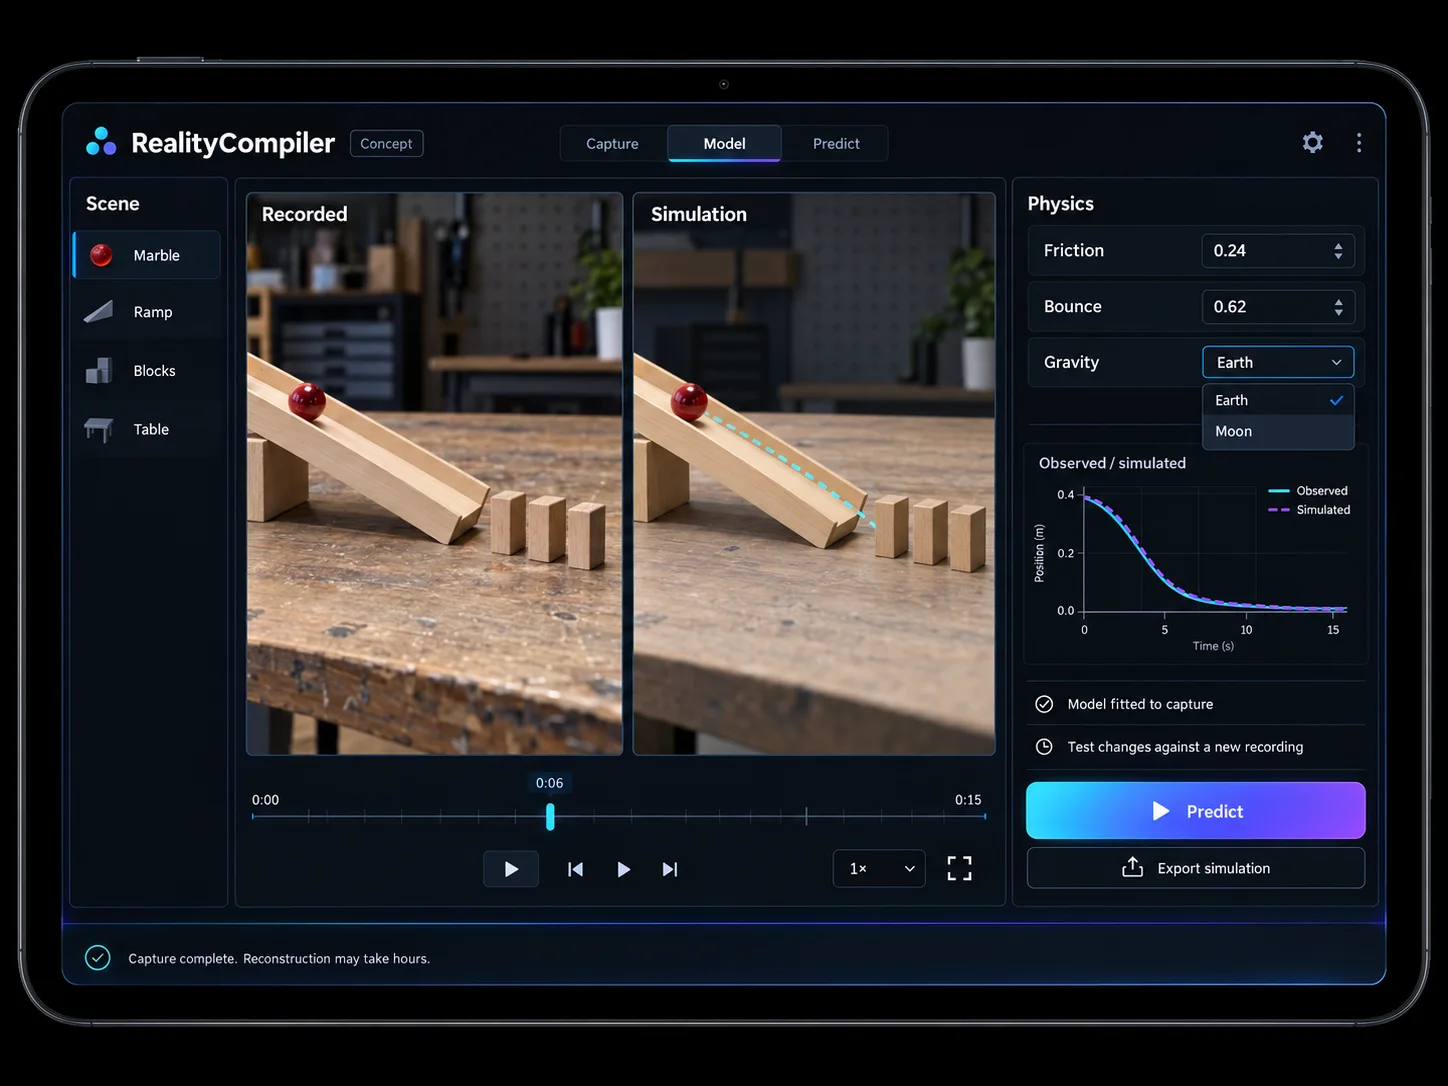Switch to the Predict tab
1448x1086 pixels.
[836, 143]
